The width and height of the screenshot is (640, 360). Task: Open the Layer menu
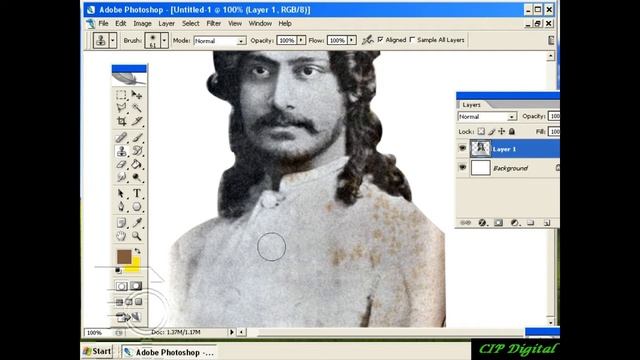tap(166, 23)
